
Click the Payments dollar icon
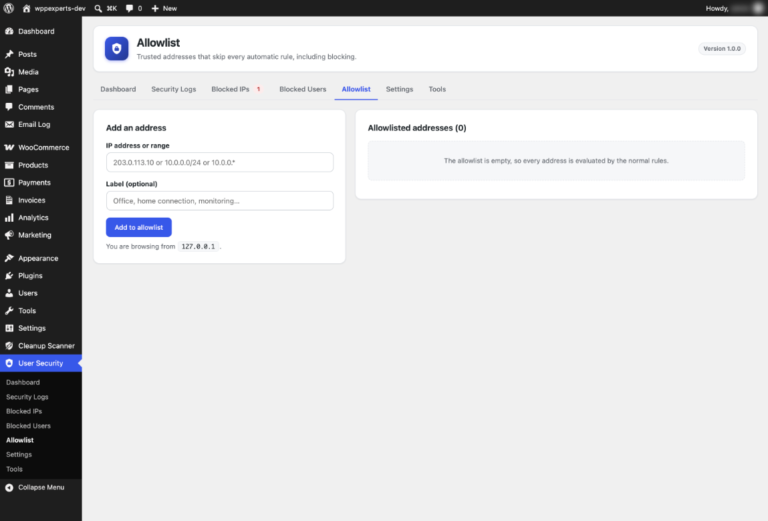click(9, 183)
